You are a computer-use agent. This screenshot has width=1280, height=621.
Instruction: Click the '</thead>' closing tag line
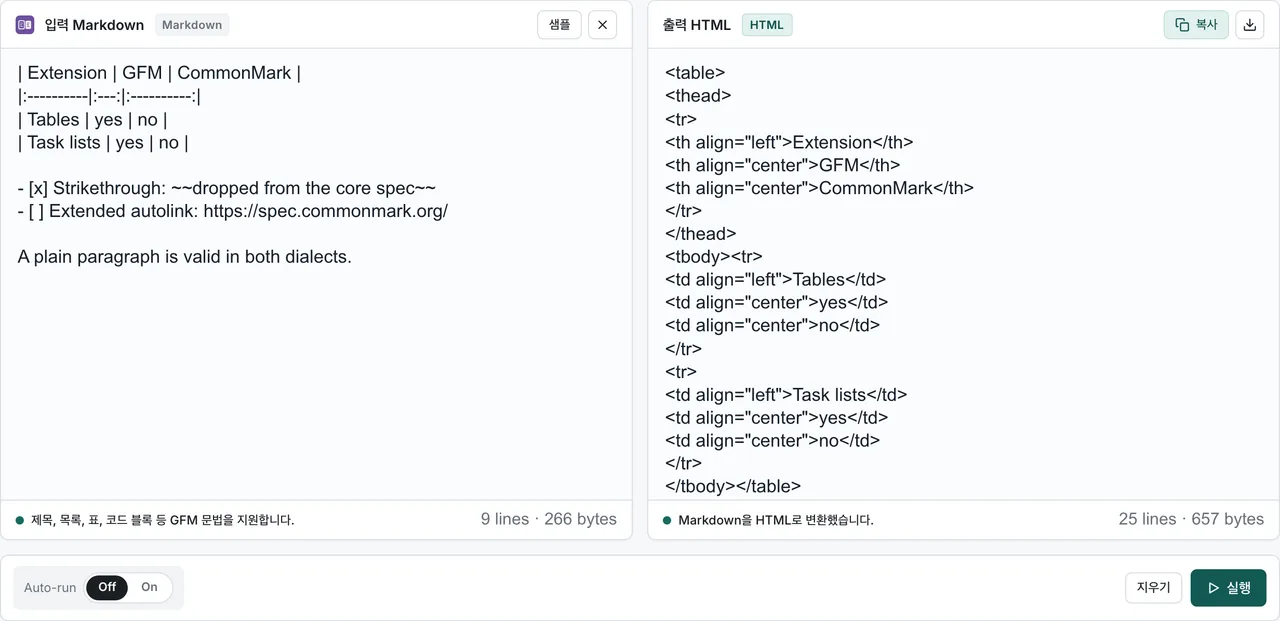tap(701, 234)
